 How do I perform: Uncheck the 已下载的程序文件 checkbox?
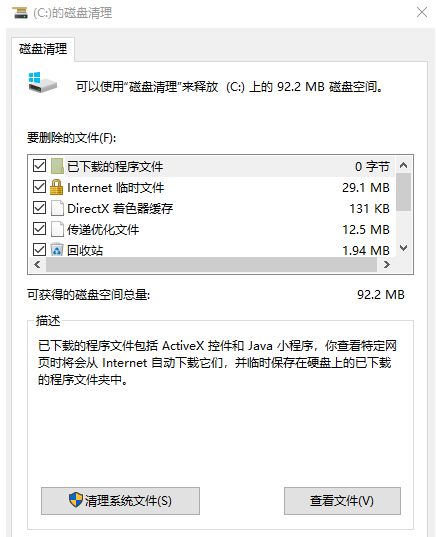39,166
